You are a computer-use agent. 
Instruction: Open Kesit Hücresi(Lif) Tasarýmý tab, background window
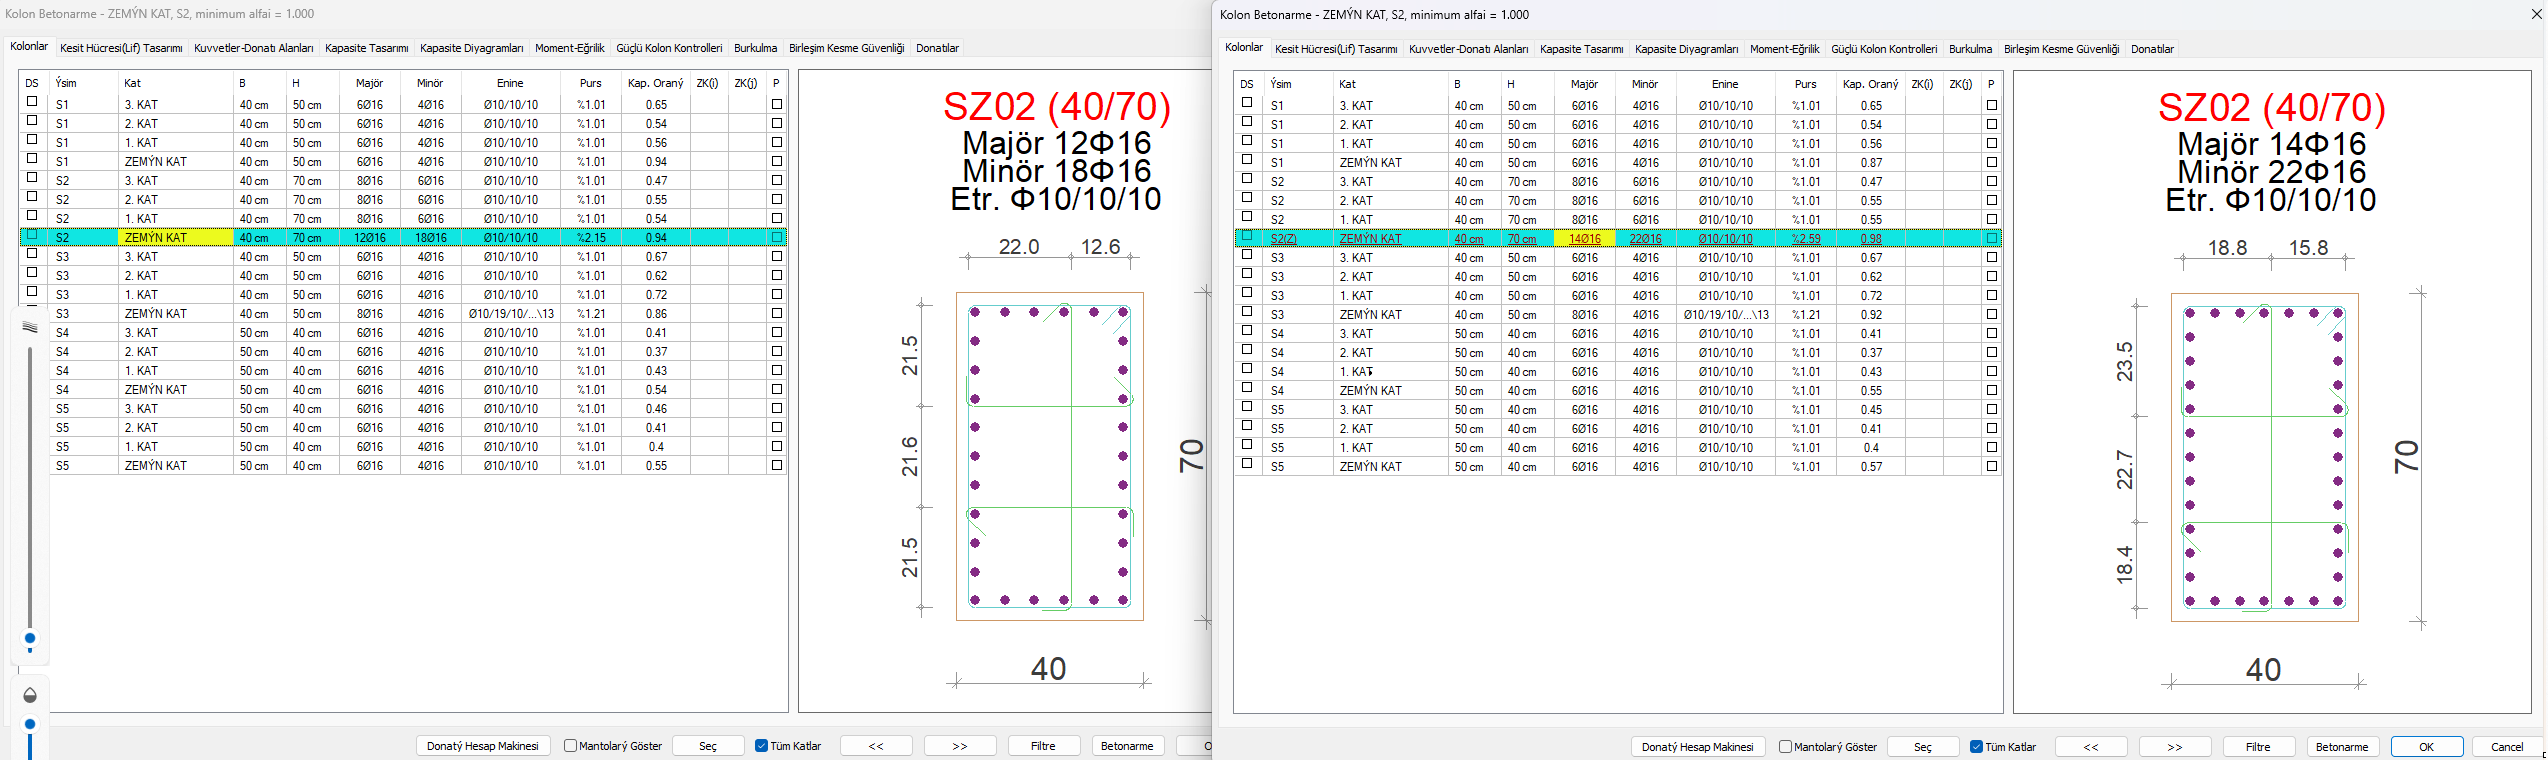click(x=121, y=48)
